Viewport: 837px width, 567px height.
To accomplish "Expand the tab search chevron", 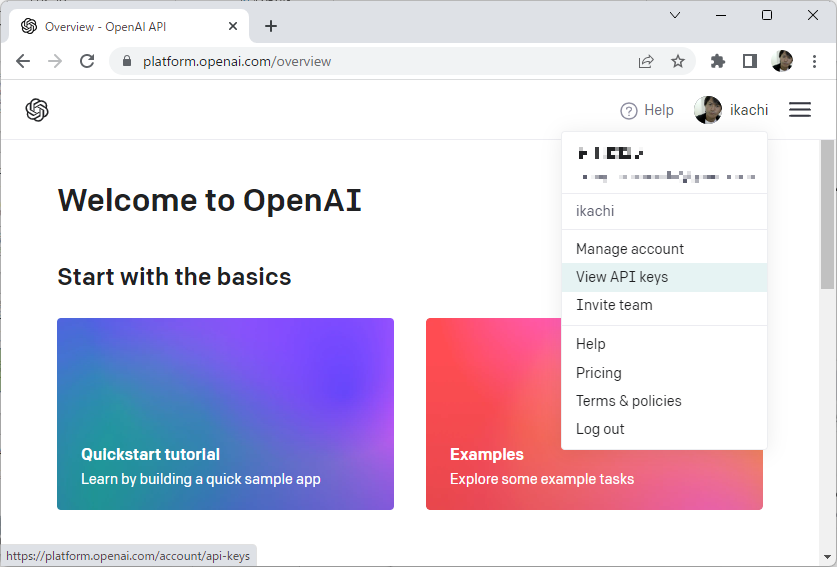I will (x=675, y=15).
